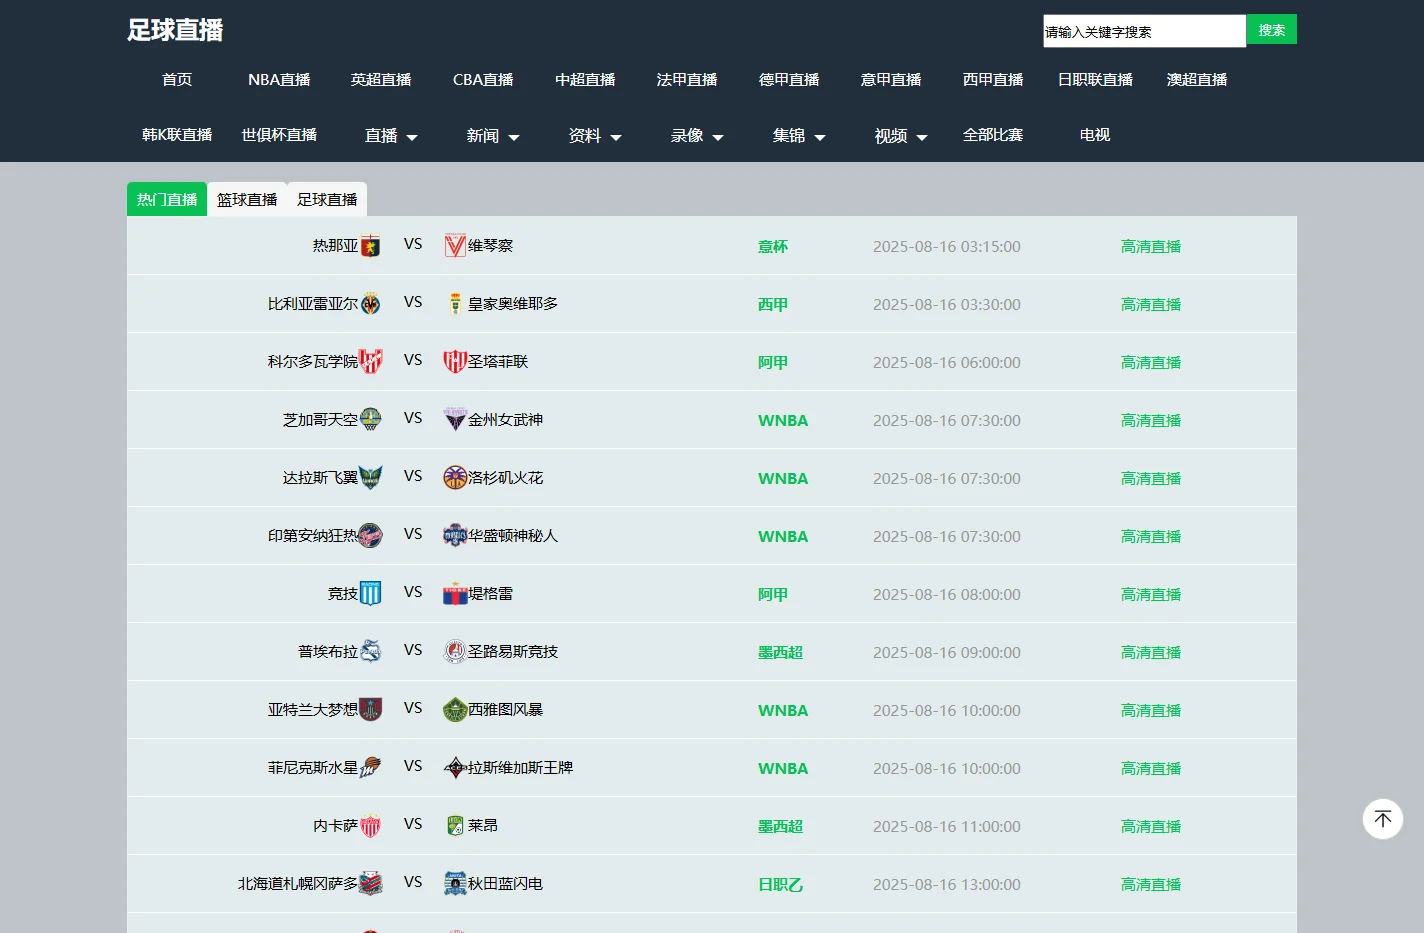Click the 西雅图风暴 team logo

click(455, 710)
